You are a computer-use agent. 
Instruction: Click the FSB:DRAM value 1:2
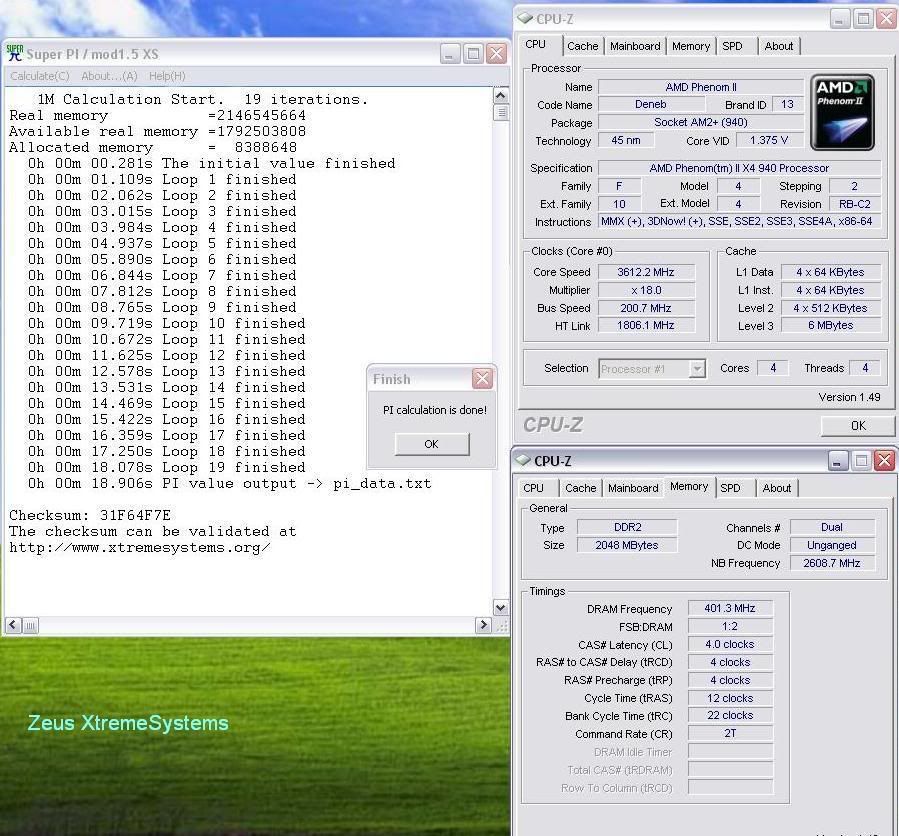(730, 626)
